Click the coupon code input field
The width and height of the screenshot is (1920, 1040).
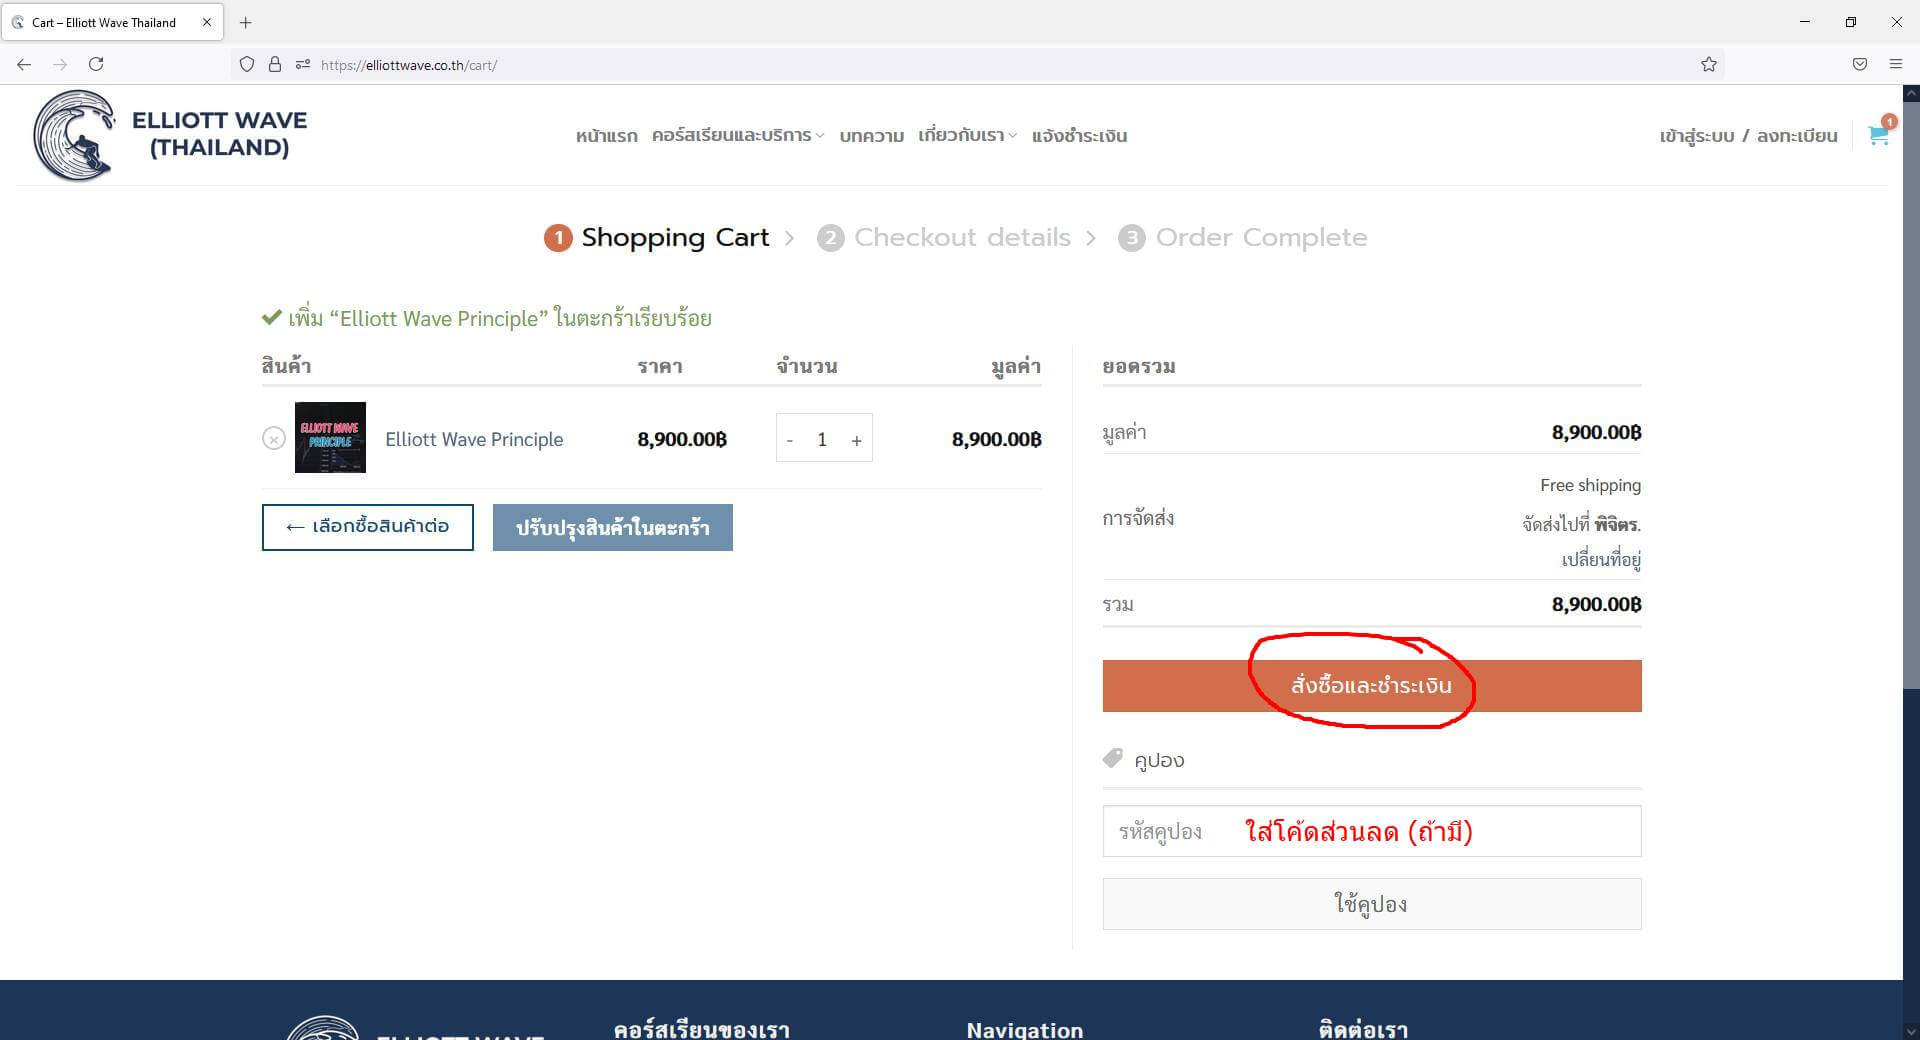coord(1371,831)
